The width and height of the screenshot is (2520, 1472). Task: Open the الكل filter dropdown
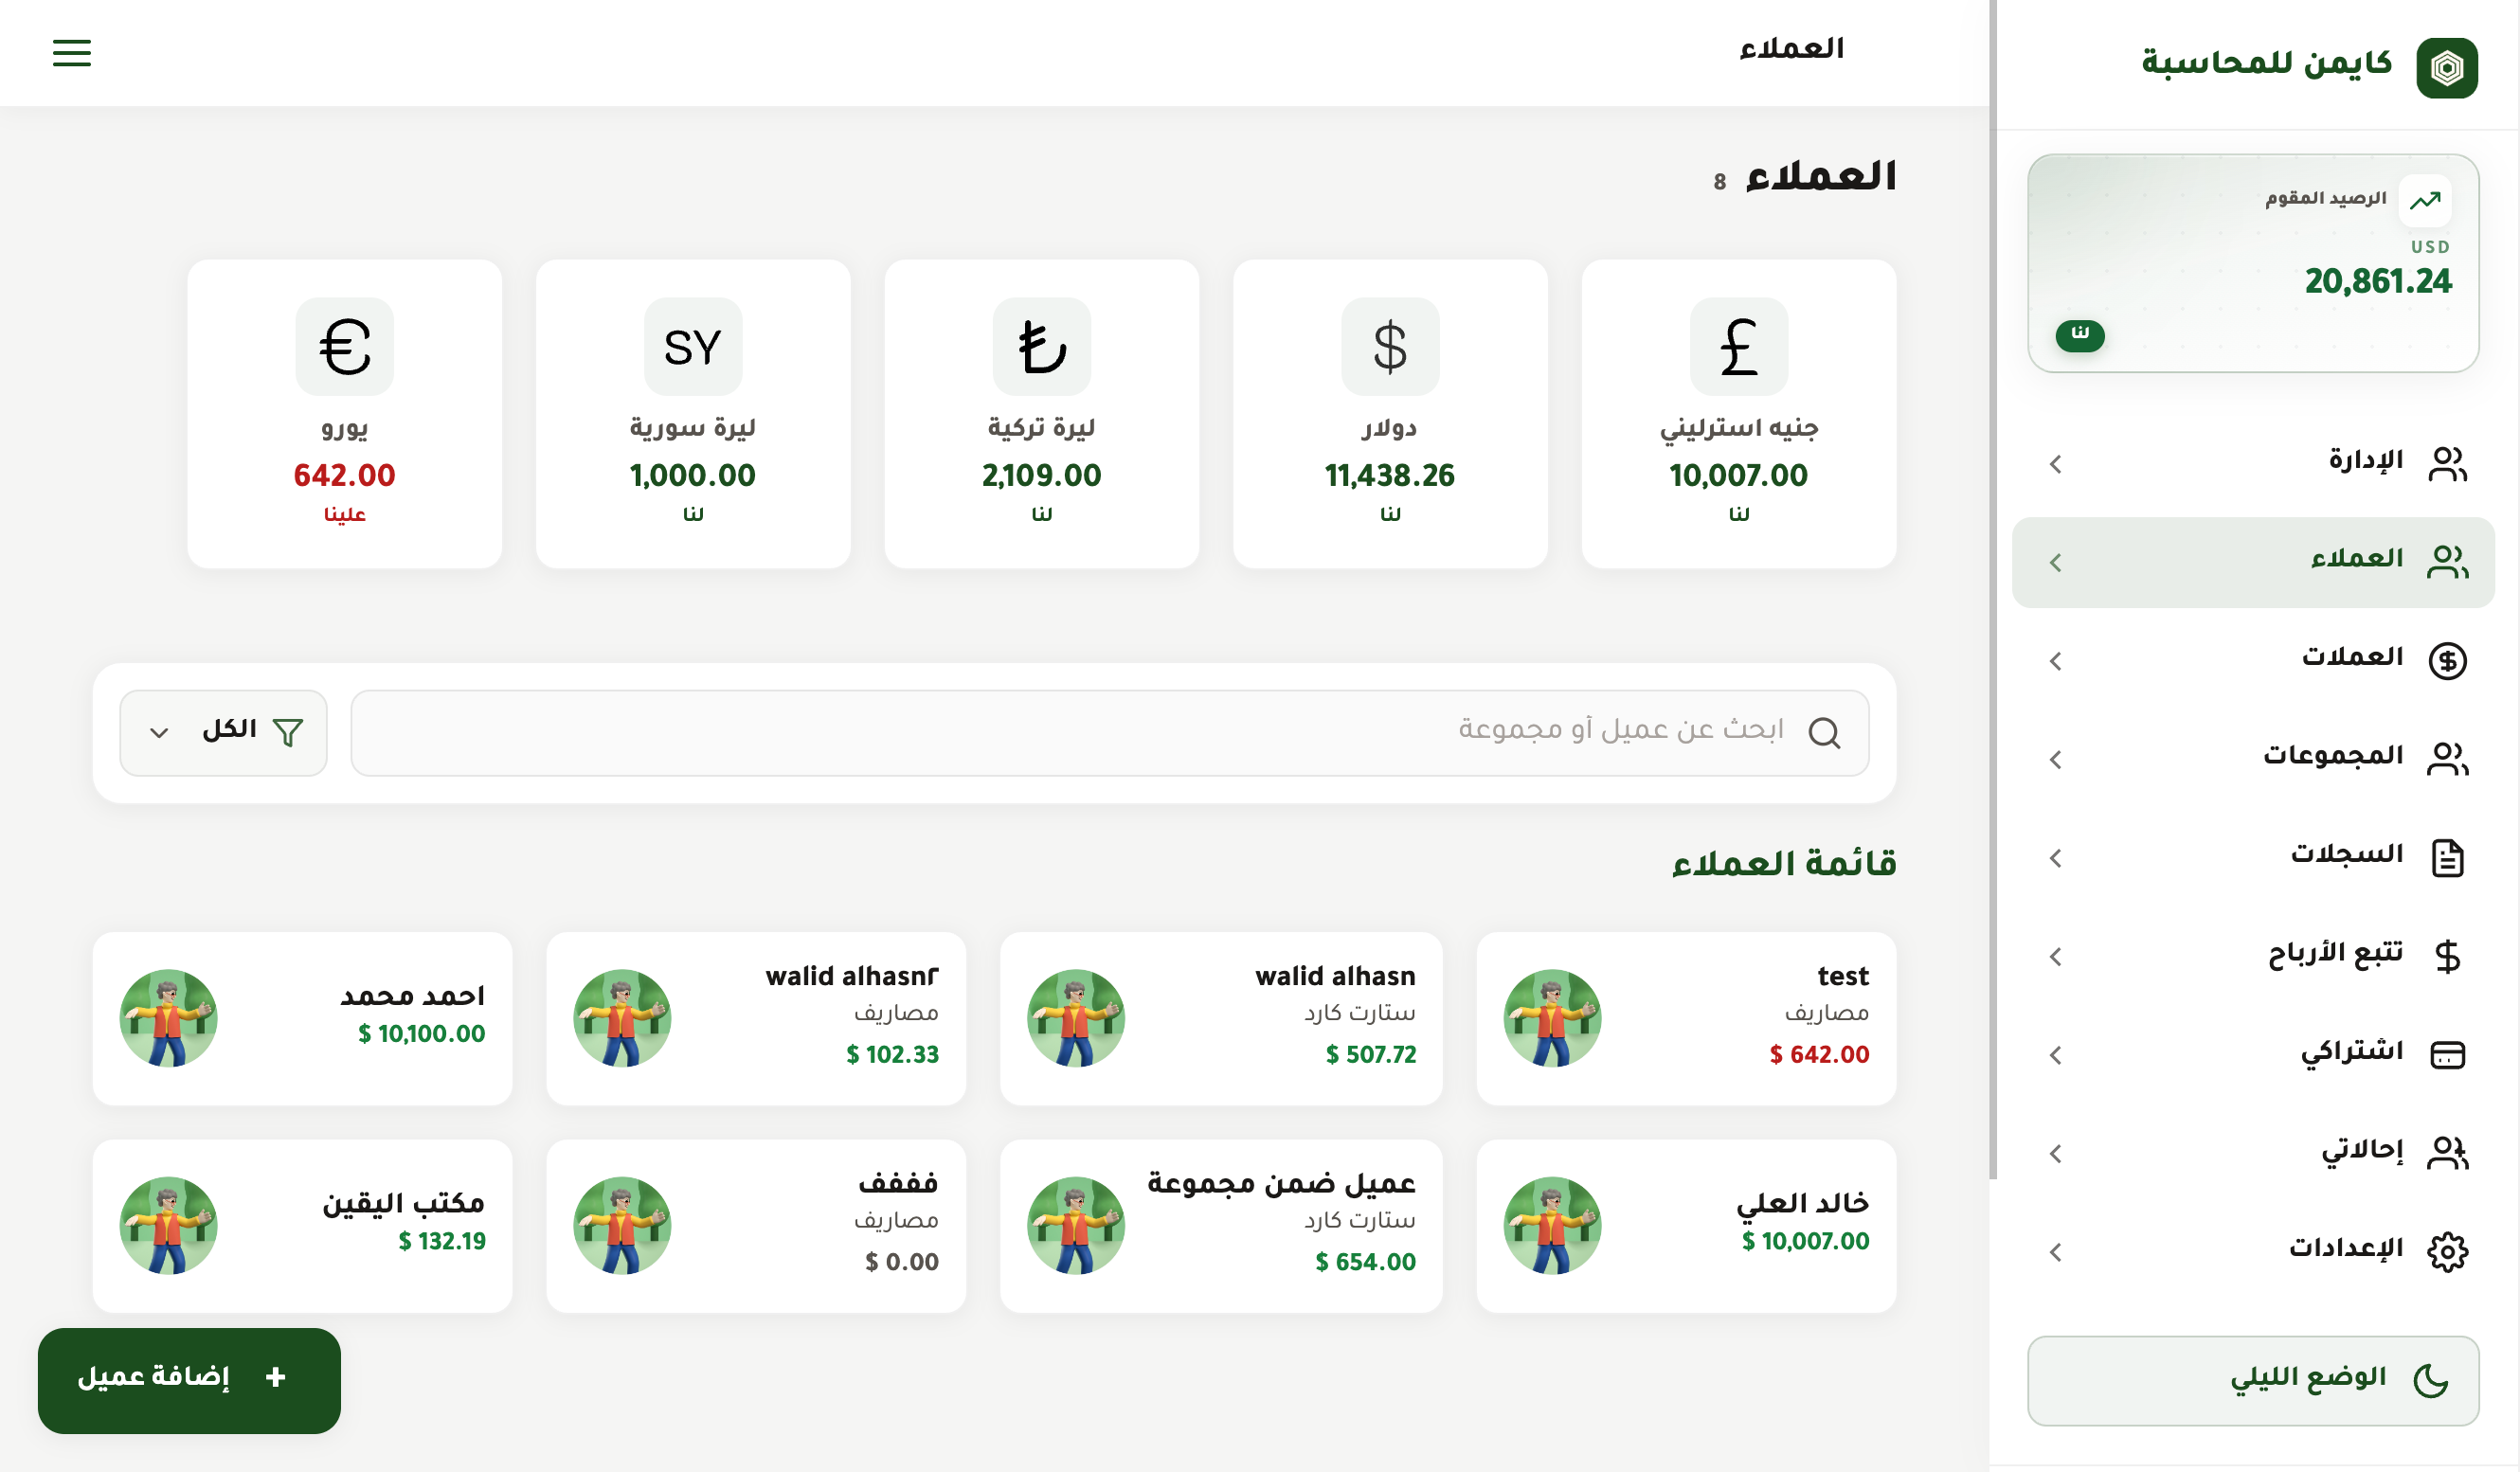click(x=222, y=732)
